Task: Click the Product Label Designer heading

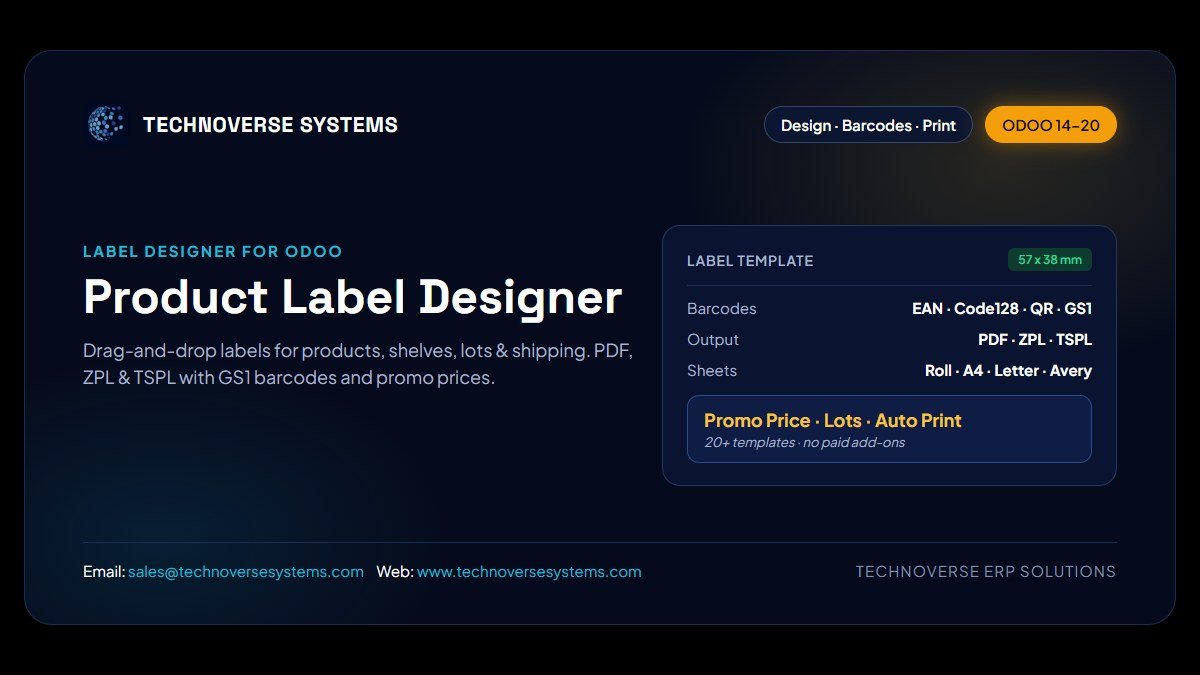Action: pos(353,297)
